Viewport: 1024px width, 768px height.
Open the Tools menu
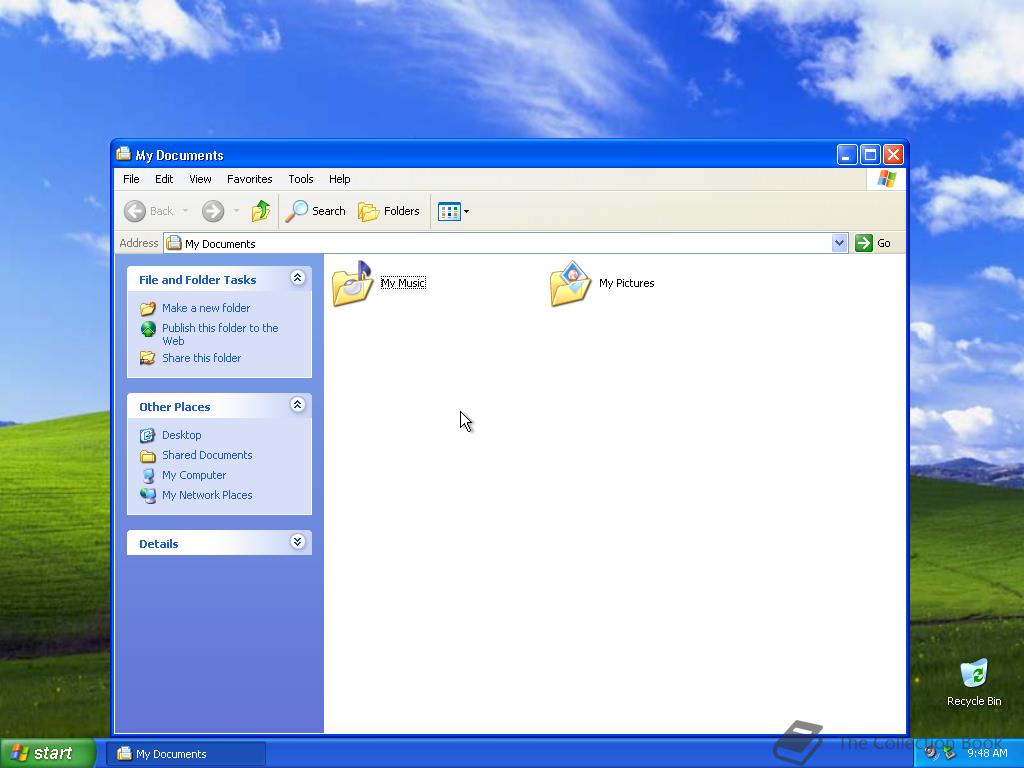pos(300,179)
